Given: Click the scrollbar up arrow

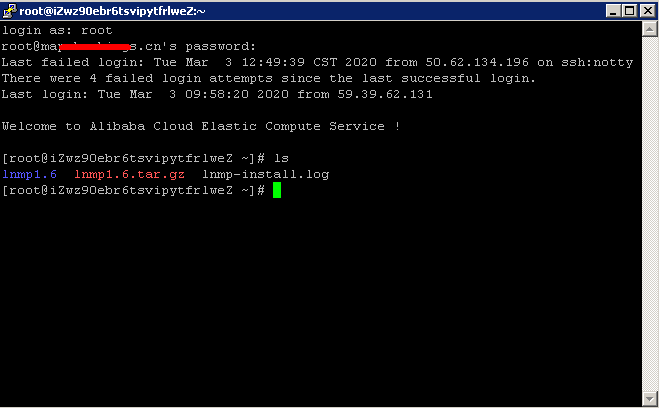Looking at the screenshot, I should [x=650, y=29].
